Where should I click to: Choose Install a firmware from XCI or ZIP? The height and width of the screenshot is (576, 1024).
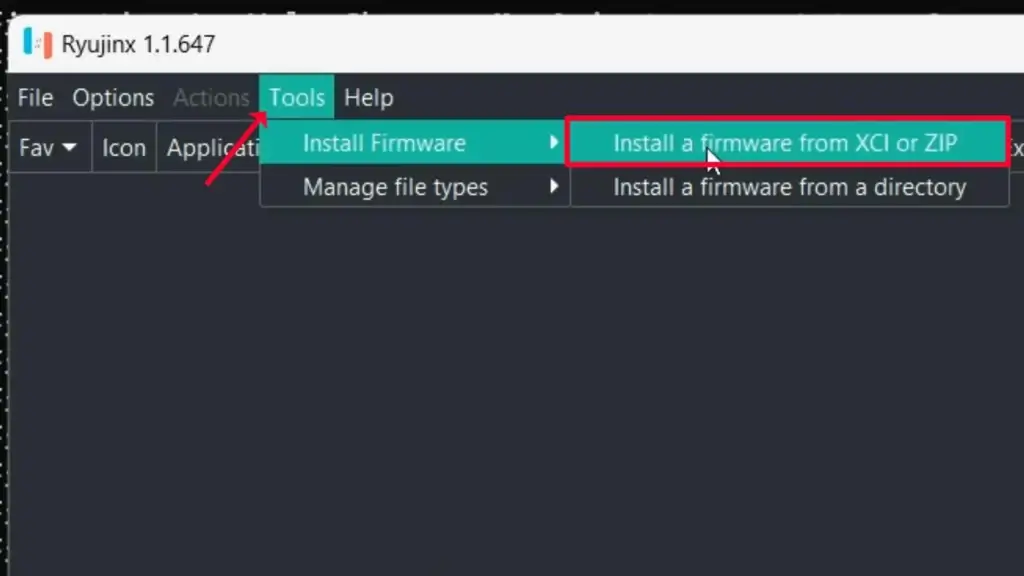coord(788,142)
